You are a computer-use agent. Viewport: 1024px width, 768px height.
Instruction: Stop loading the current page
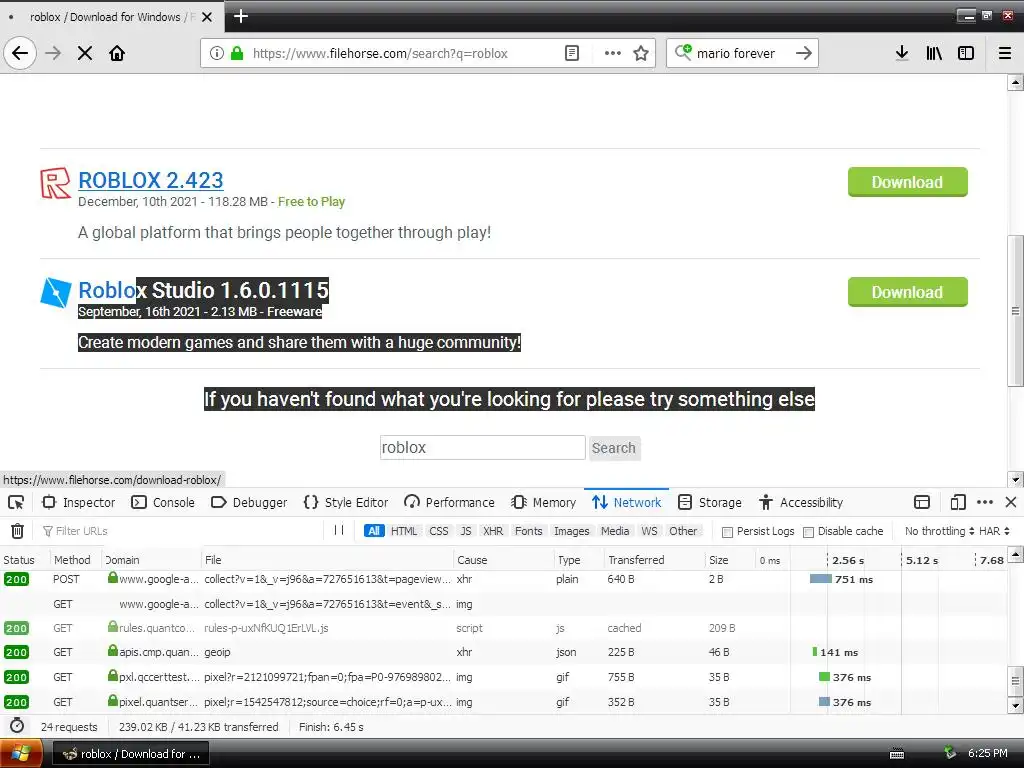pos(85,53)
